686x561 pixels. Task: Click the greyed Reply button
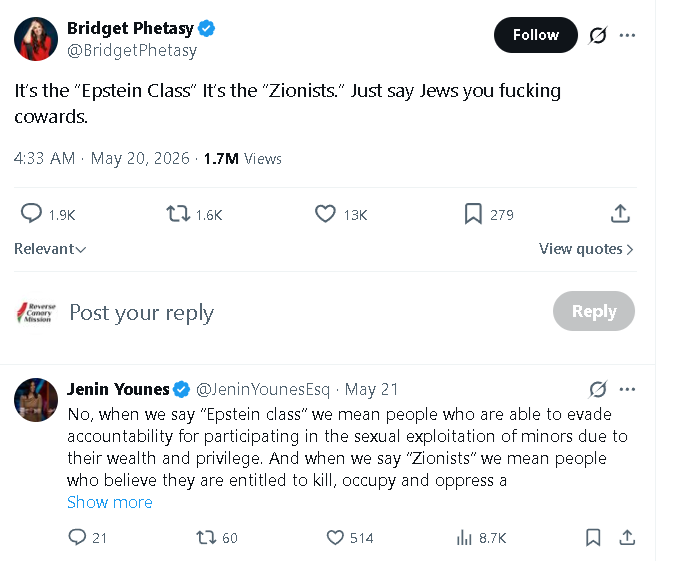click(594, 311)
